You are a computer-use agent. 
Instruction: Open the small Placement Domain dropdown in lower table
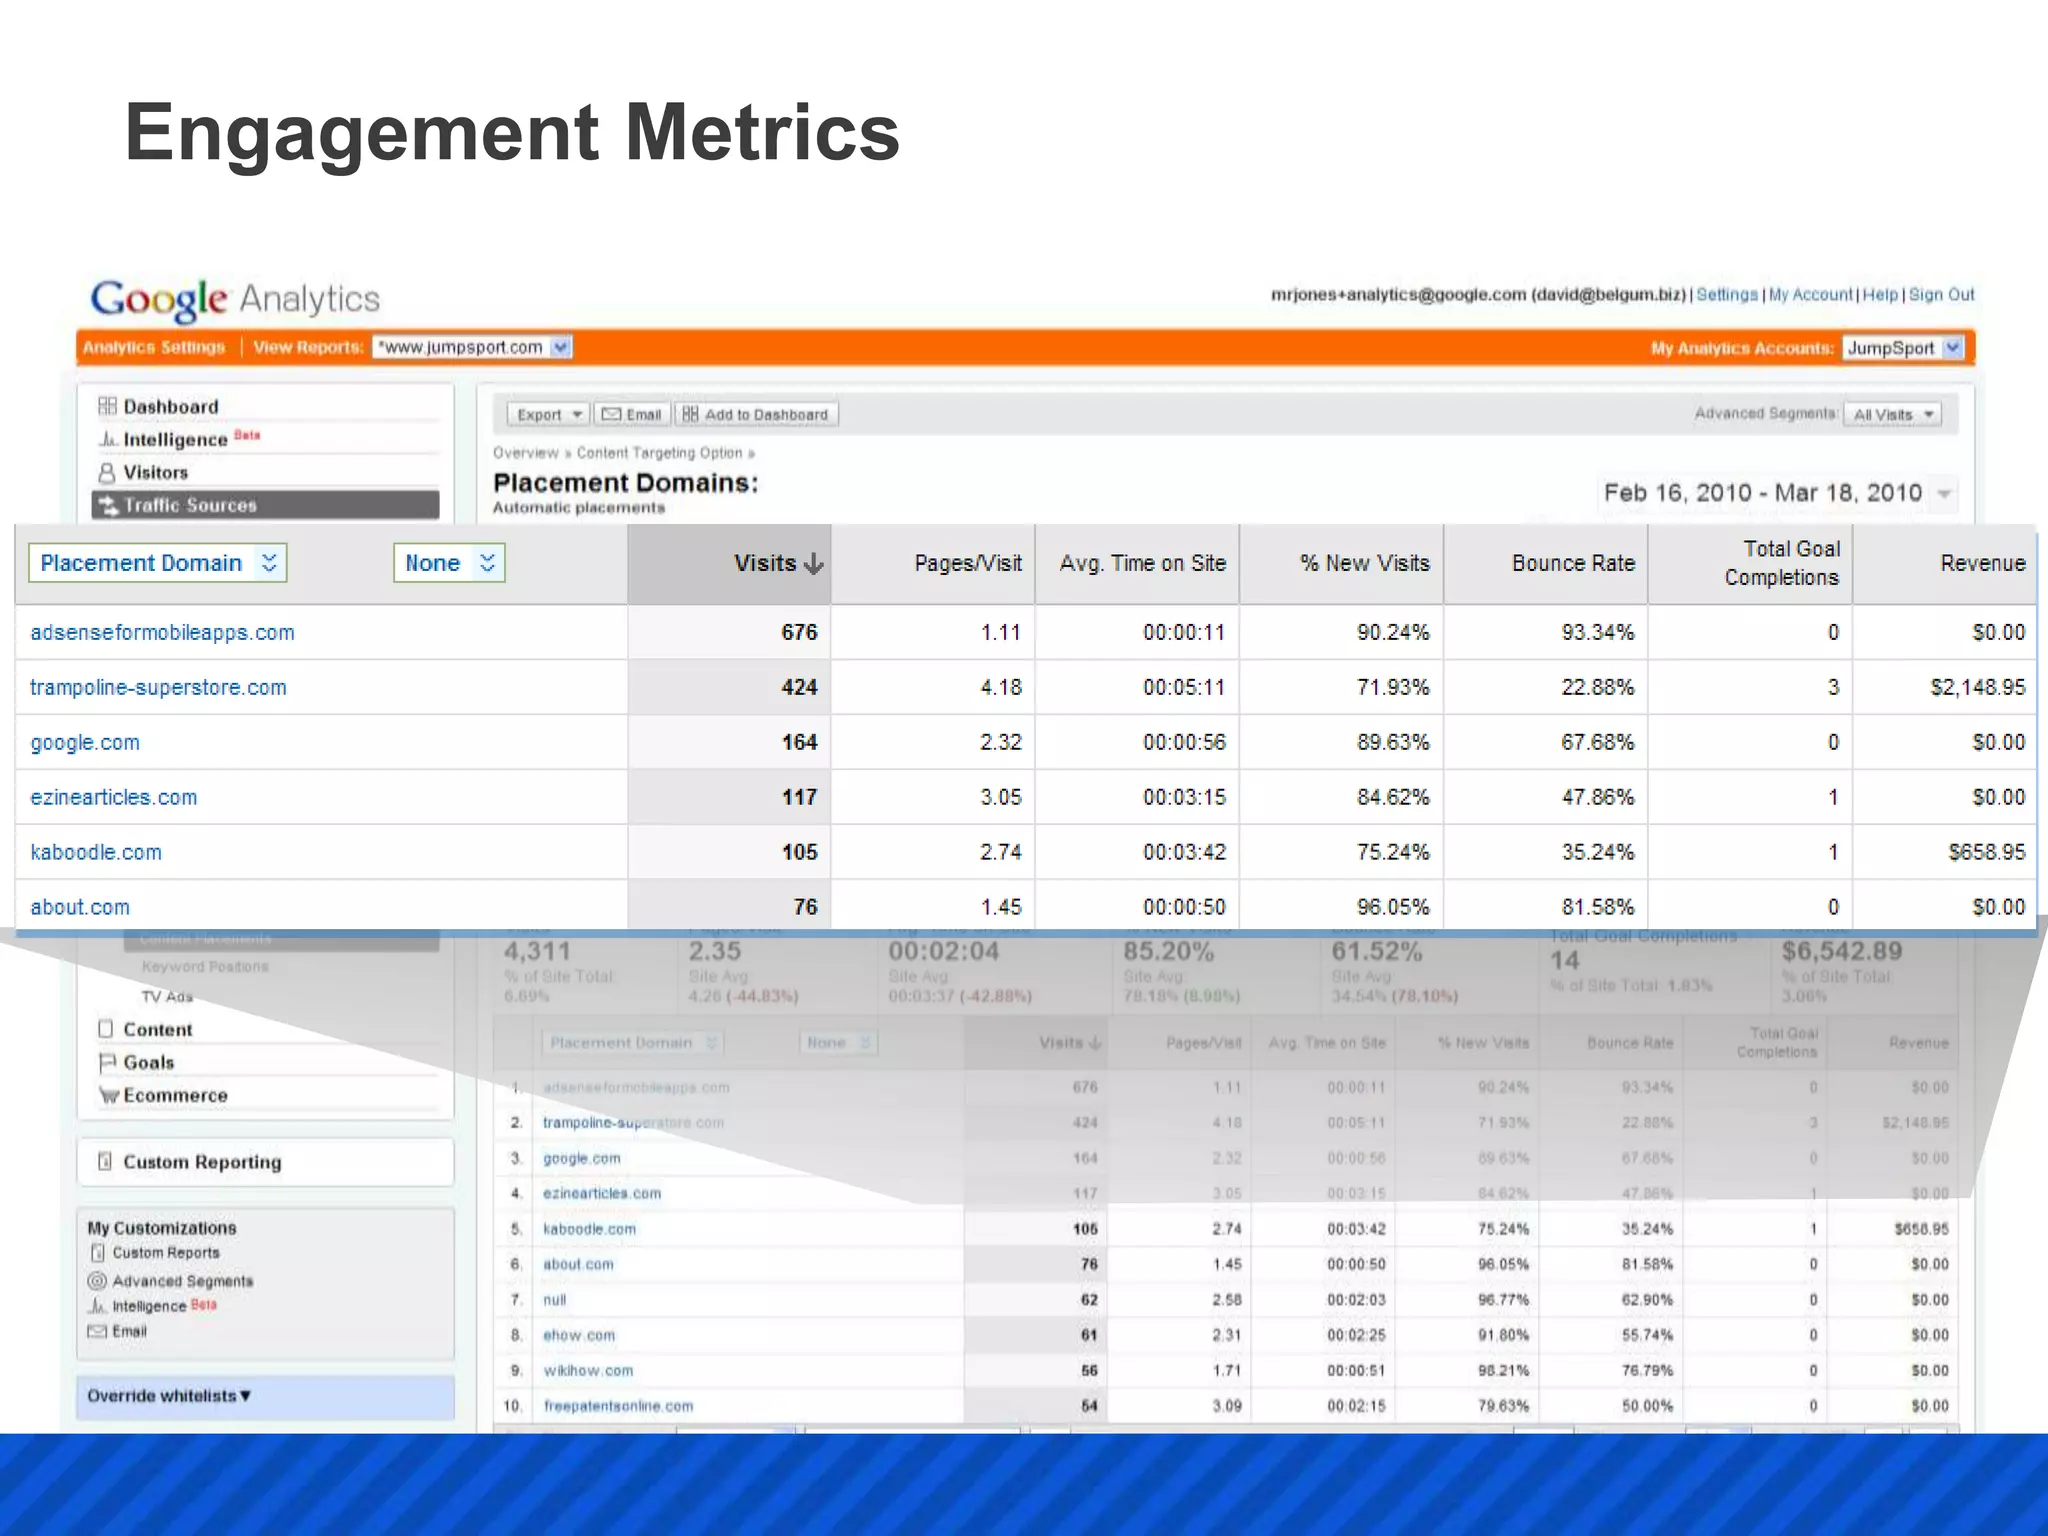tap(632, 1043)
